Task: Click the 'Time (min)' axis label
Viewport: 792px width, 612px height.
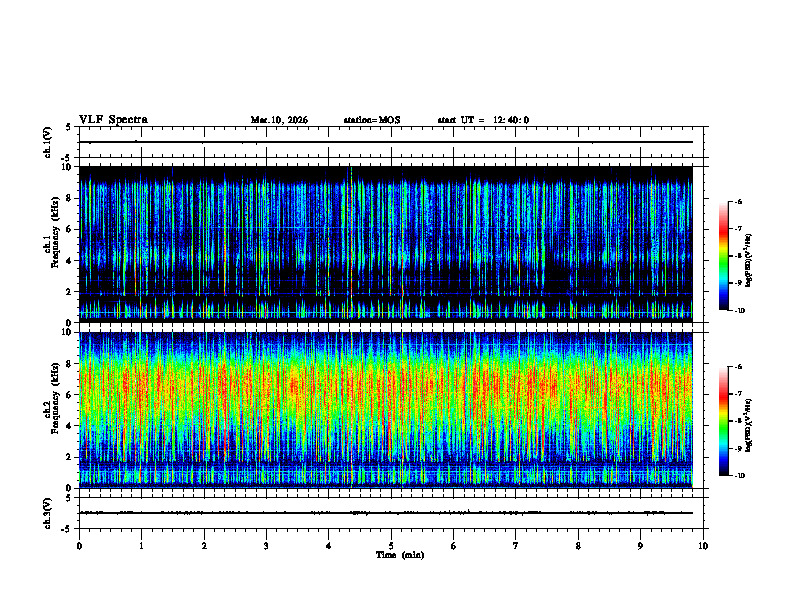Action: pos(400,555)
